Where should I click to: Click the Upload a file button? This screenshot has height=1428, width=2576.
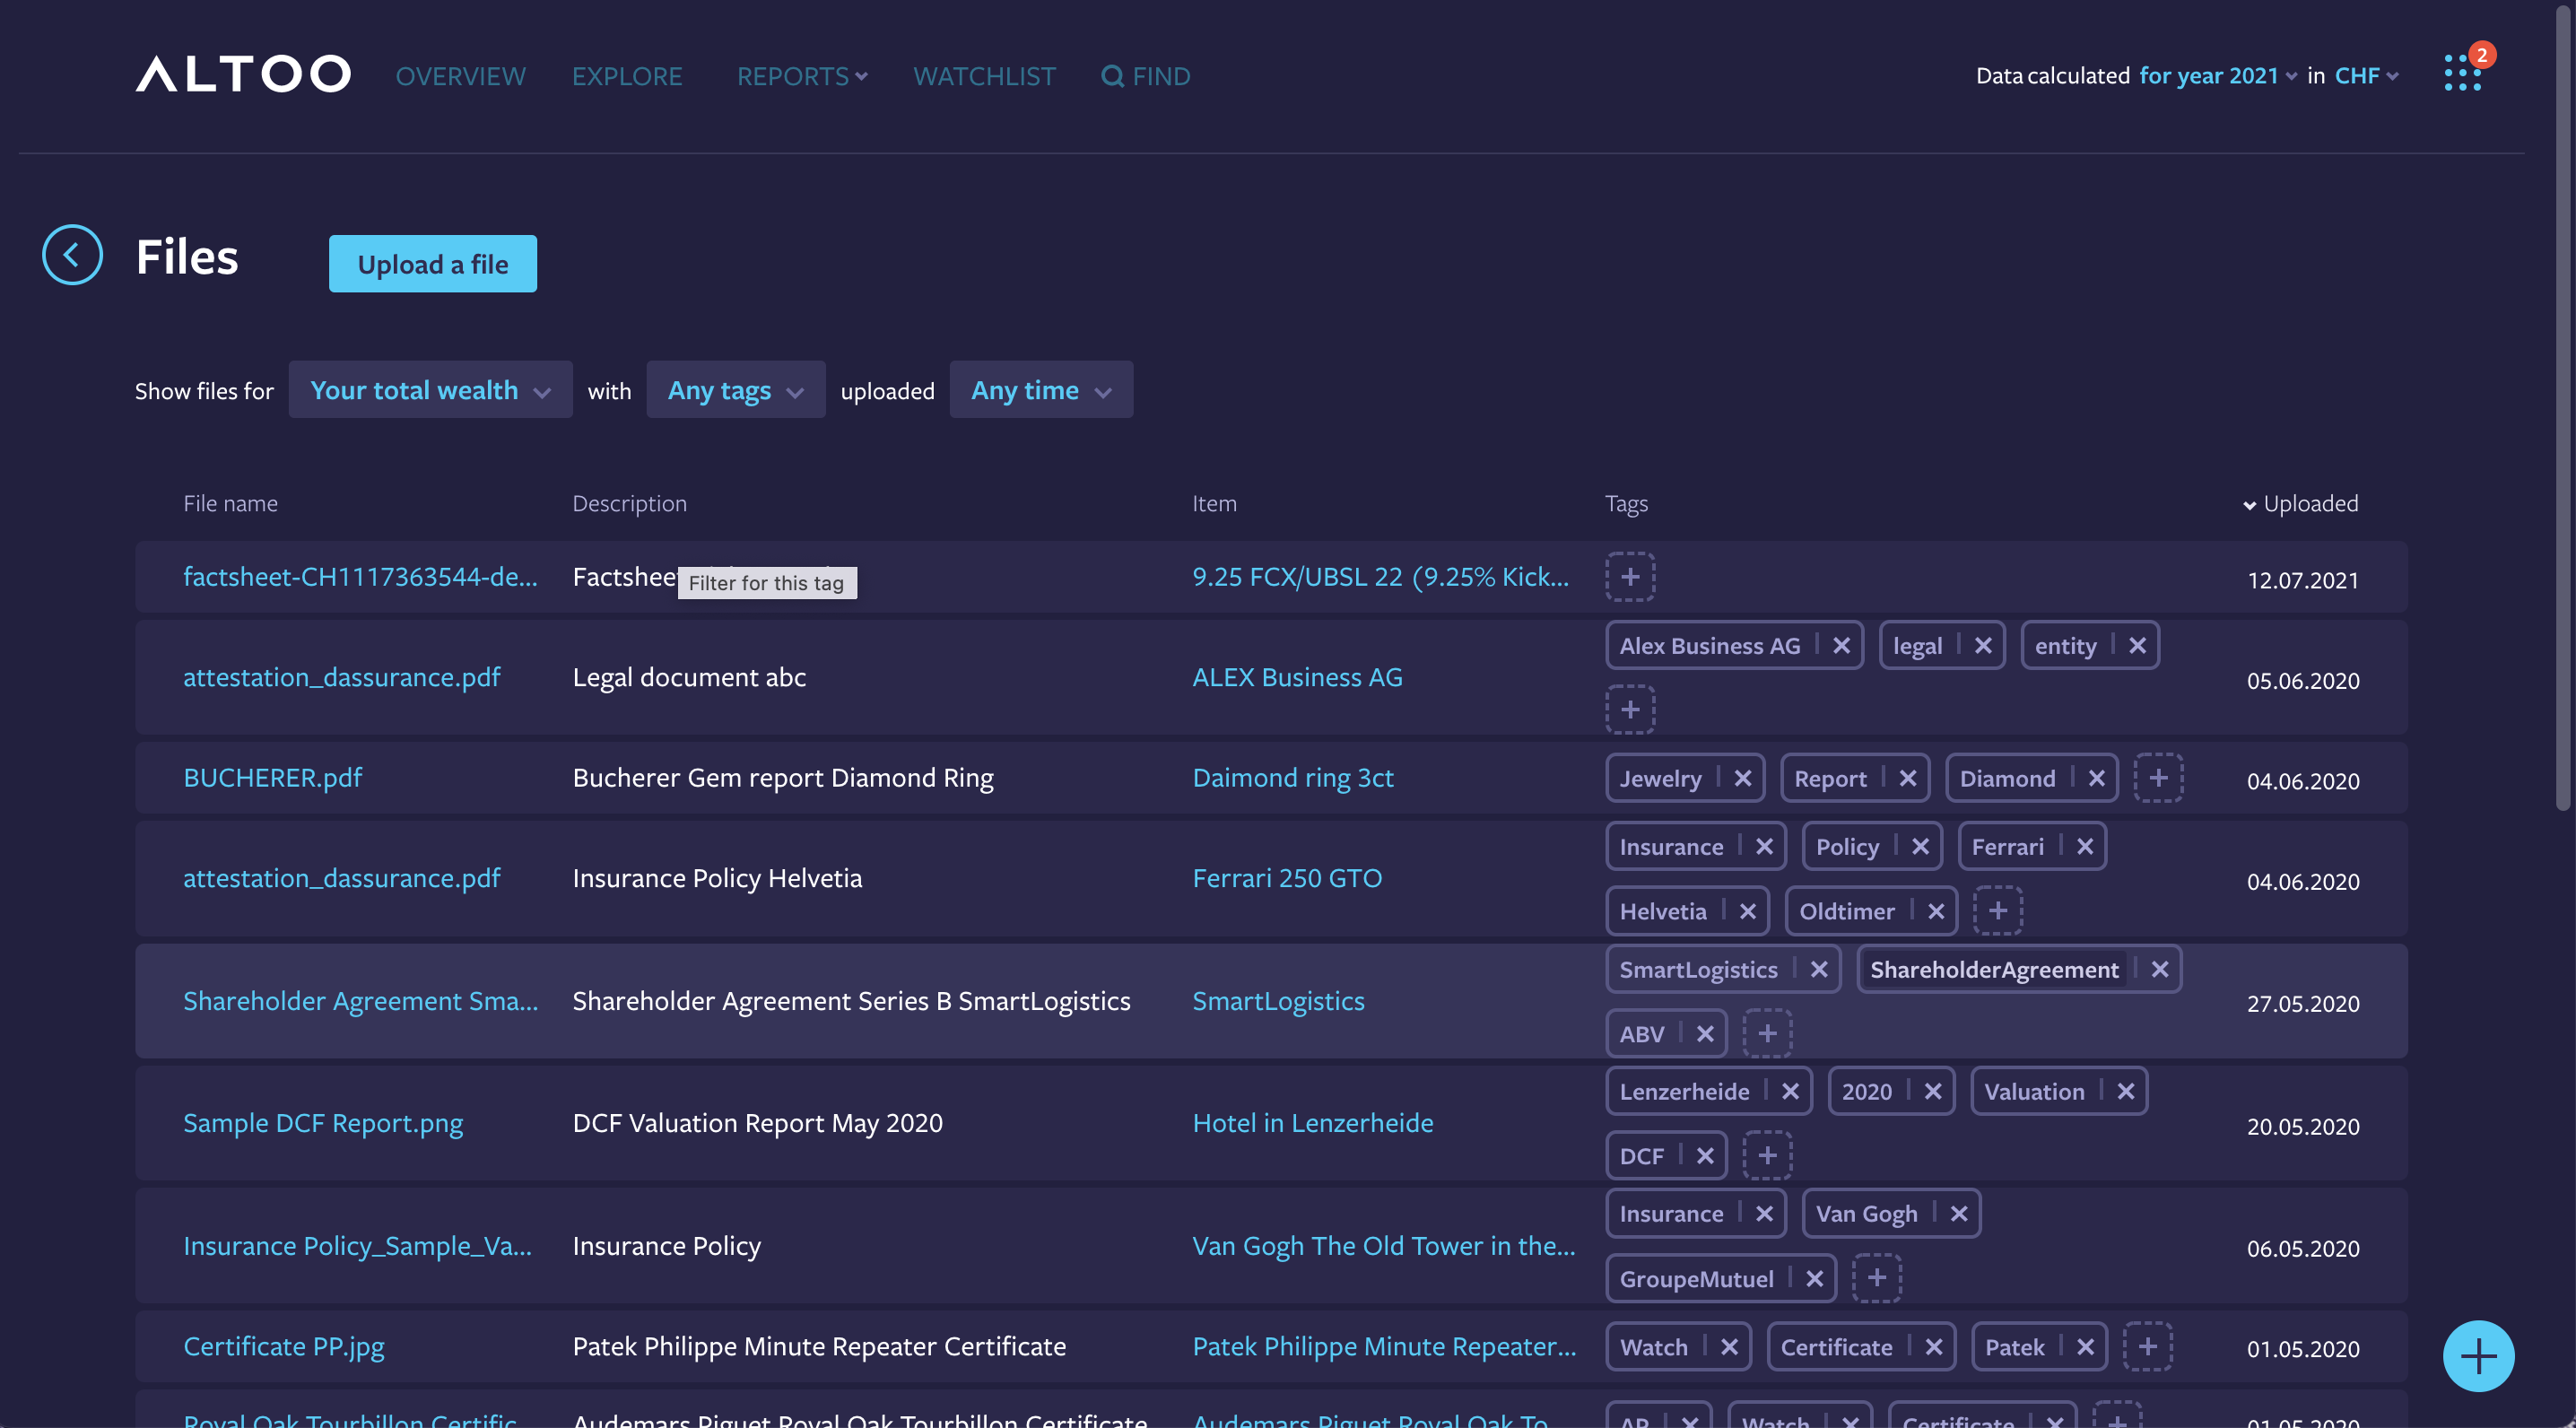click(433, 264)
